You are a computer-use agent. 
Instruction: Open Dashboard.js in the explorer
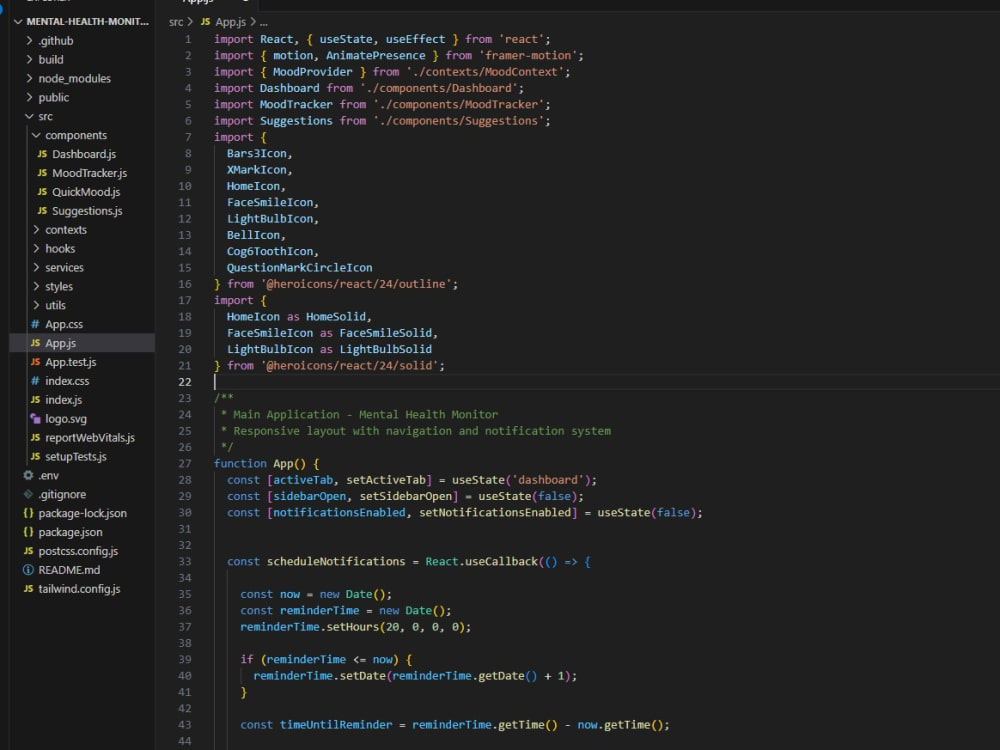coord(84,154)
